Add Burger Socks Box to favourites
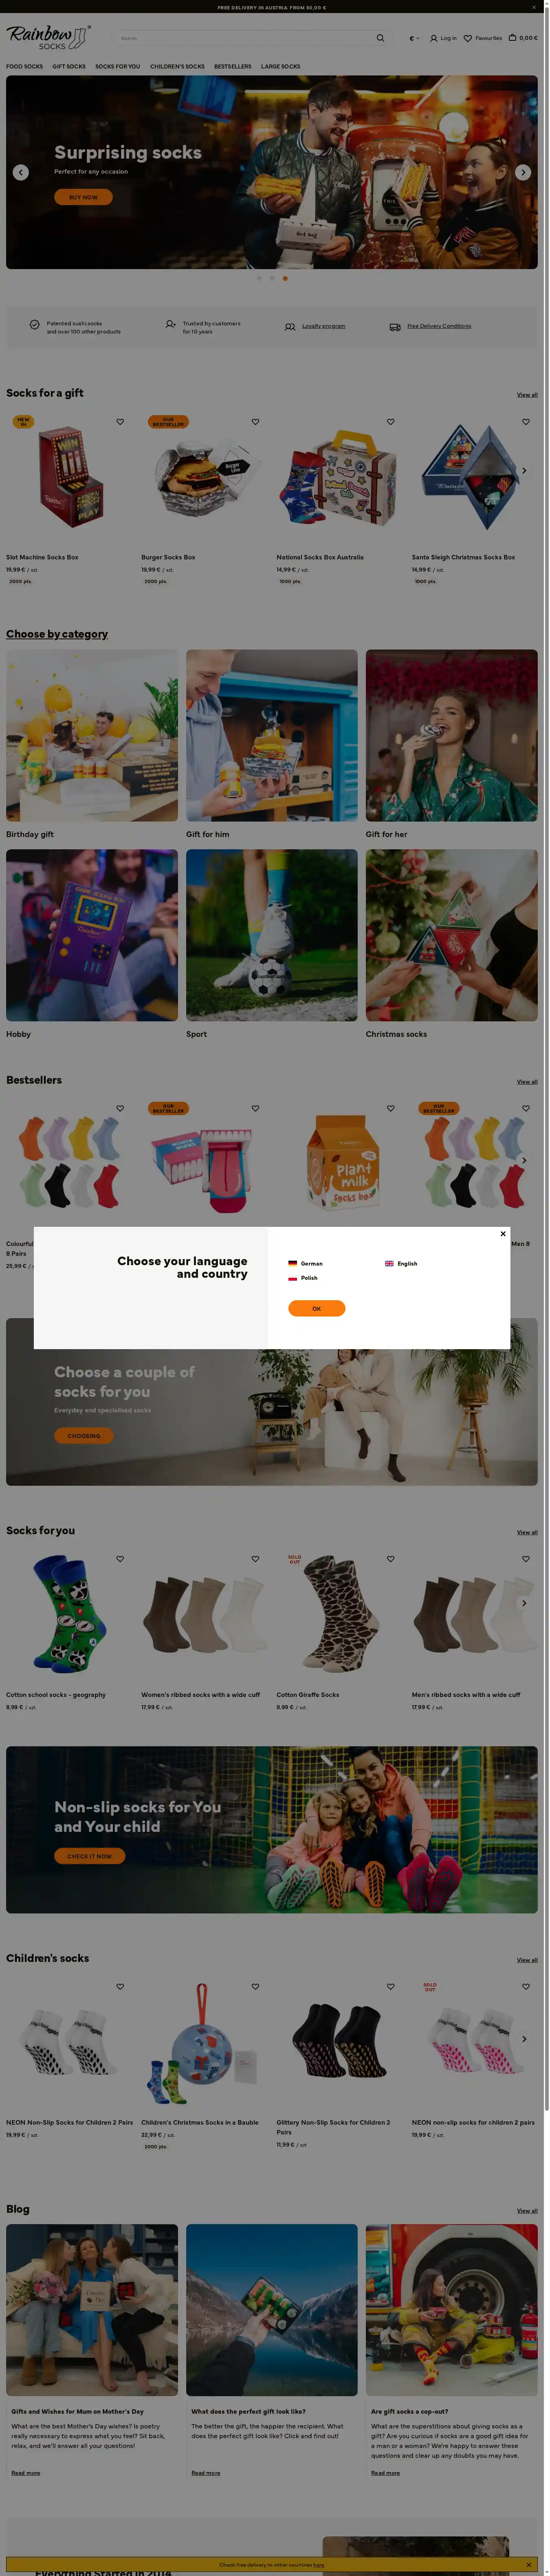The height and width of the screenshot is (2576, 550). [255, 422]
